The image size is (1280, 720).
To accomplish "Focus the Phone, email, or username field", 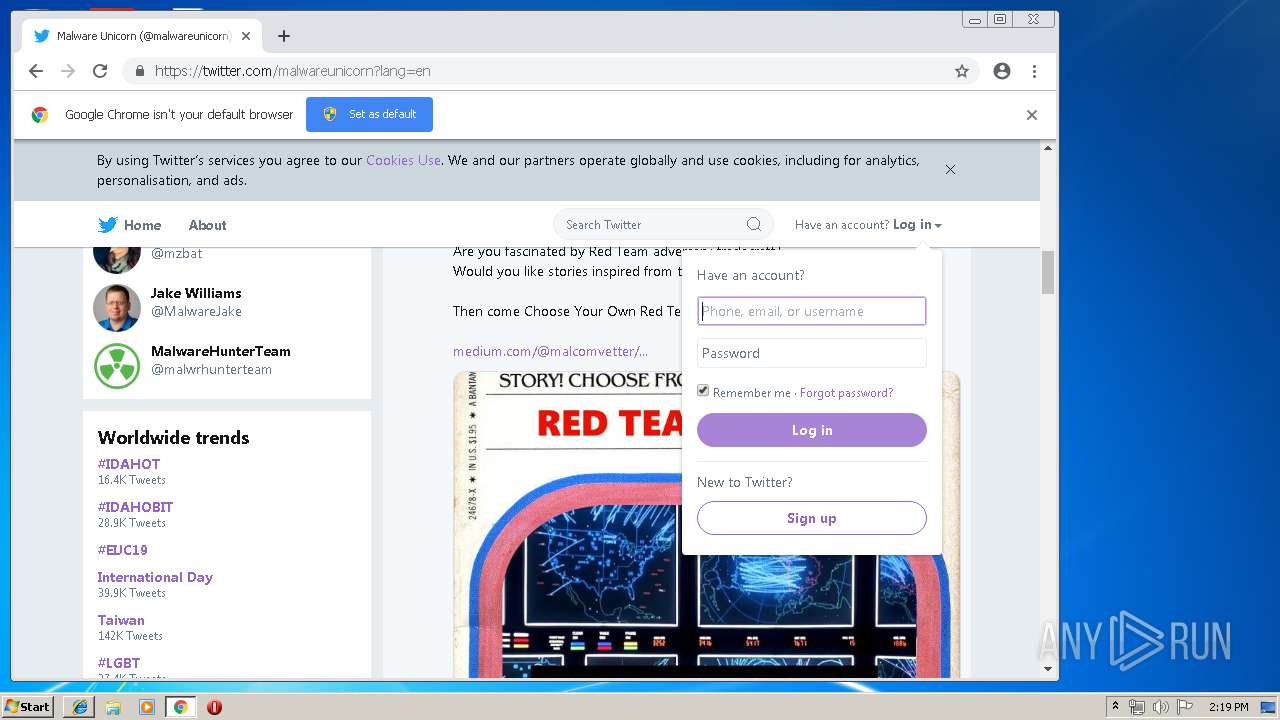I will [812, 311].
